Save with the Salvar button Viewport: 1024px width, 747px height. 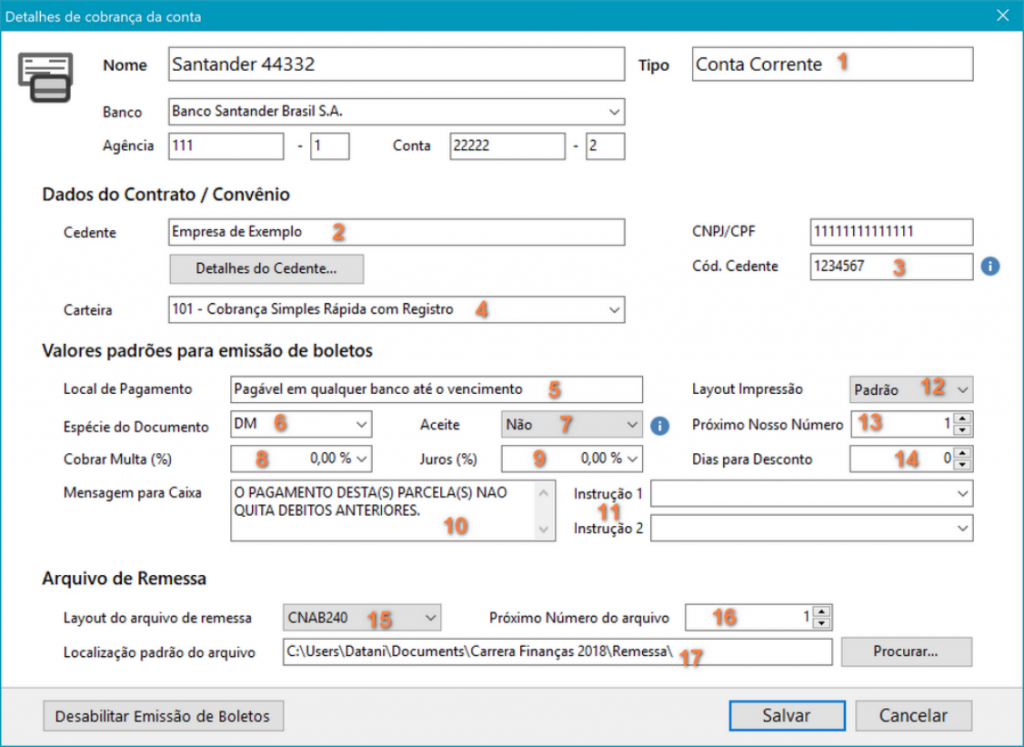tap(785, 716)
